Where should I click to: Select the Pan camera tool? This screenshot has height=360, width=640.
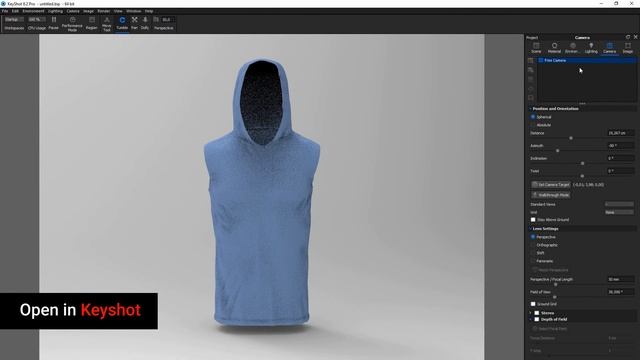coord(134,20)
